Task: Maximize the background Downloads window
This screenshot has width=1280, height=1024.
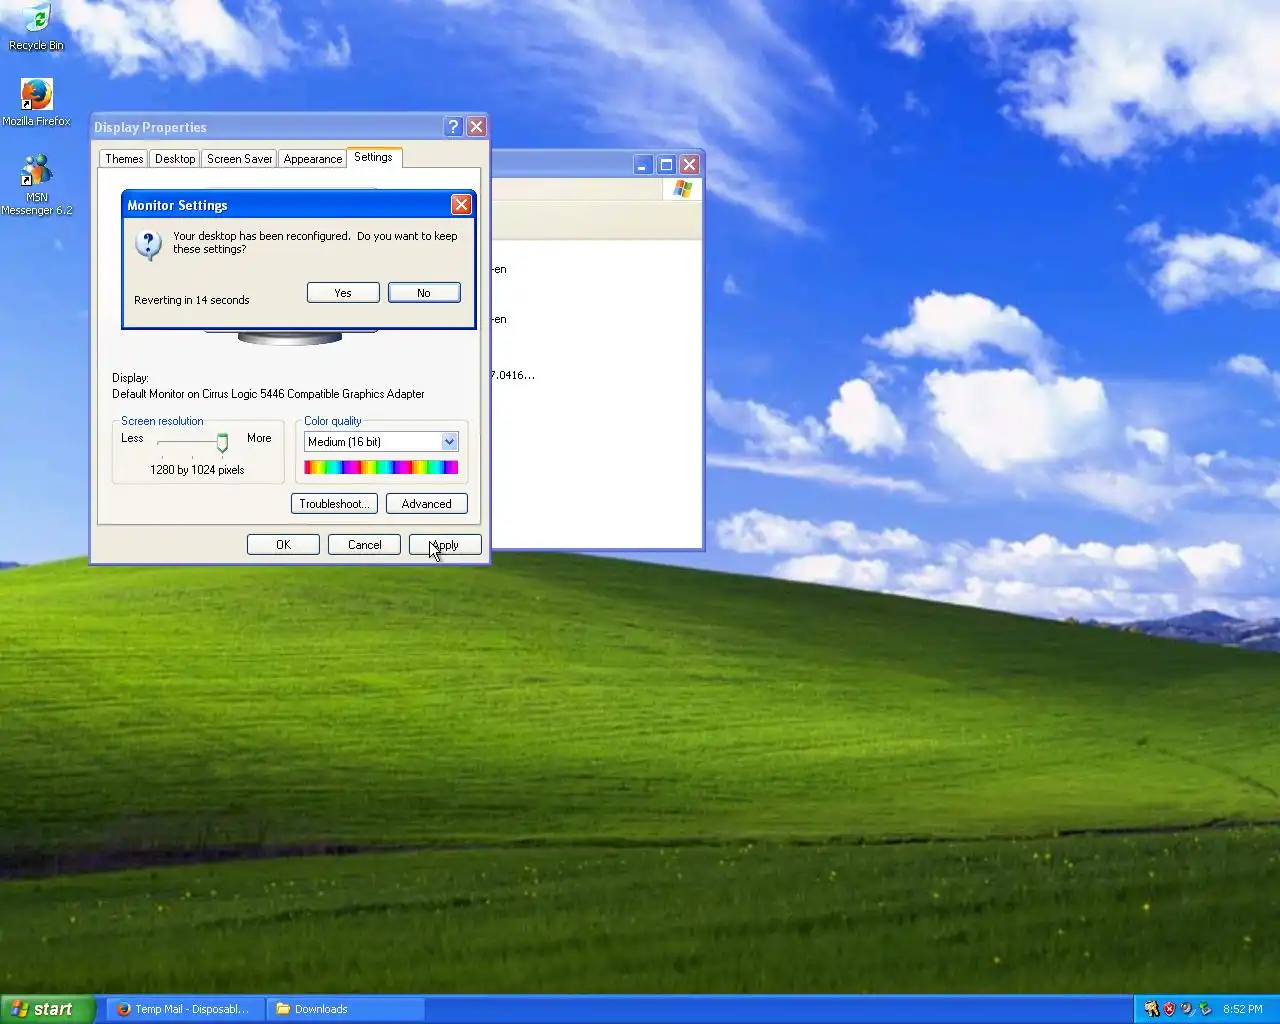Action: (666, 164)
